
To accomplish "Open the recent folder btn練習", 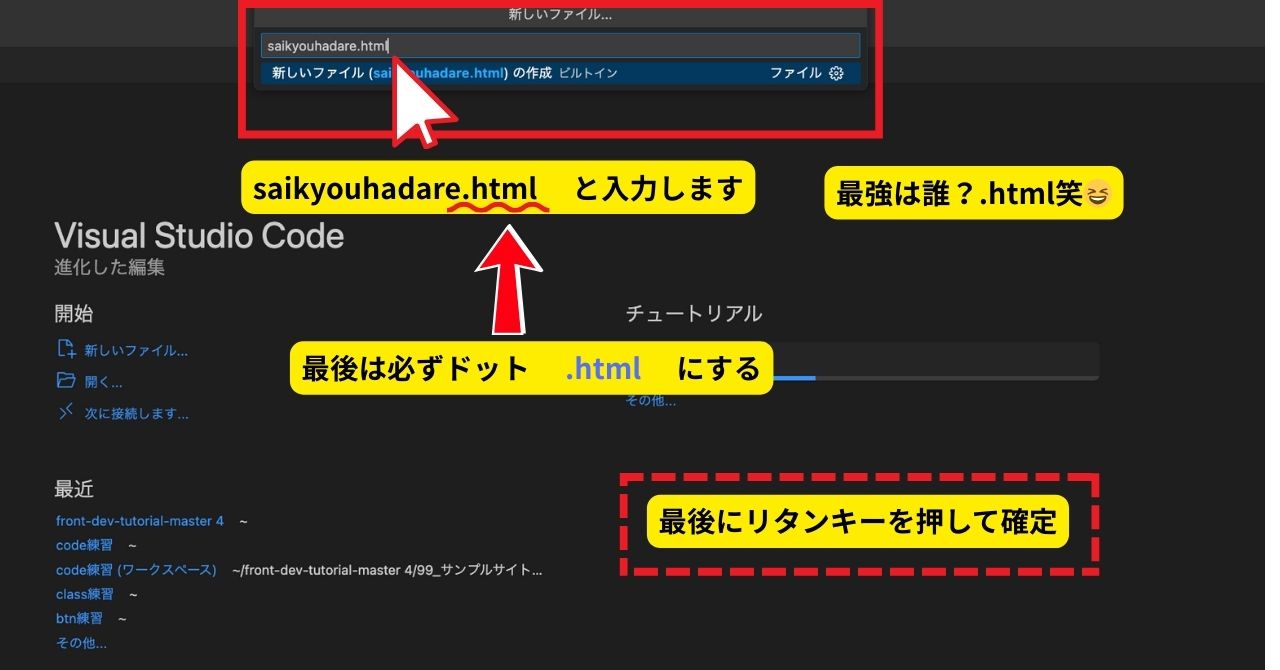I will click(x=79, y=619).
